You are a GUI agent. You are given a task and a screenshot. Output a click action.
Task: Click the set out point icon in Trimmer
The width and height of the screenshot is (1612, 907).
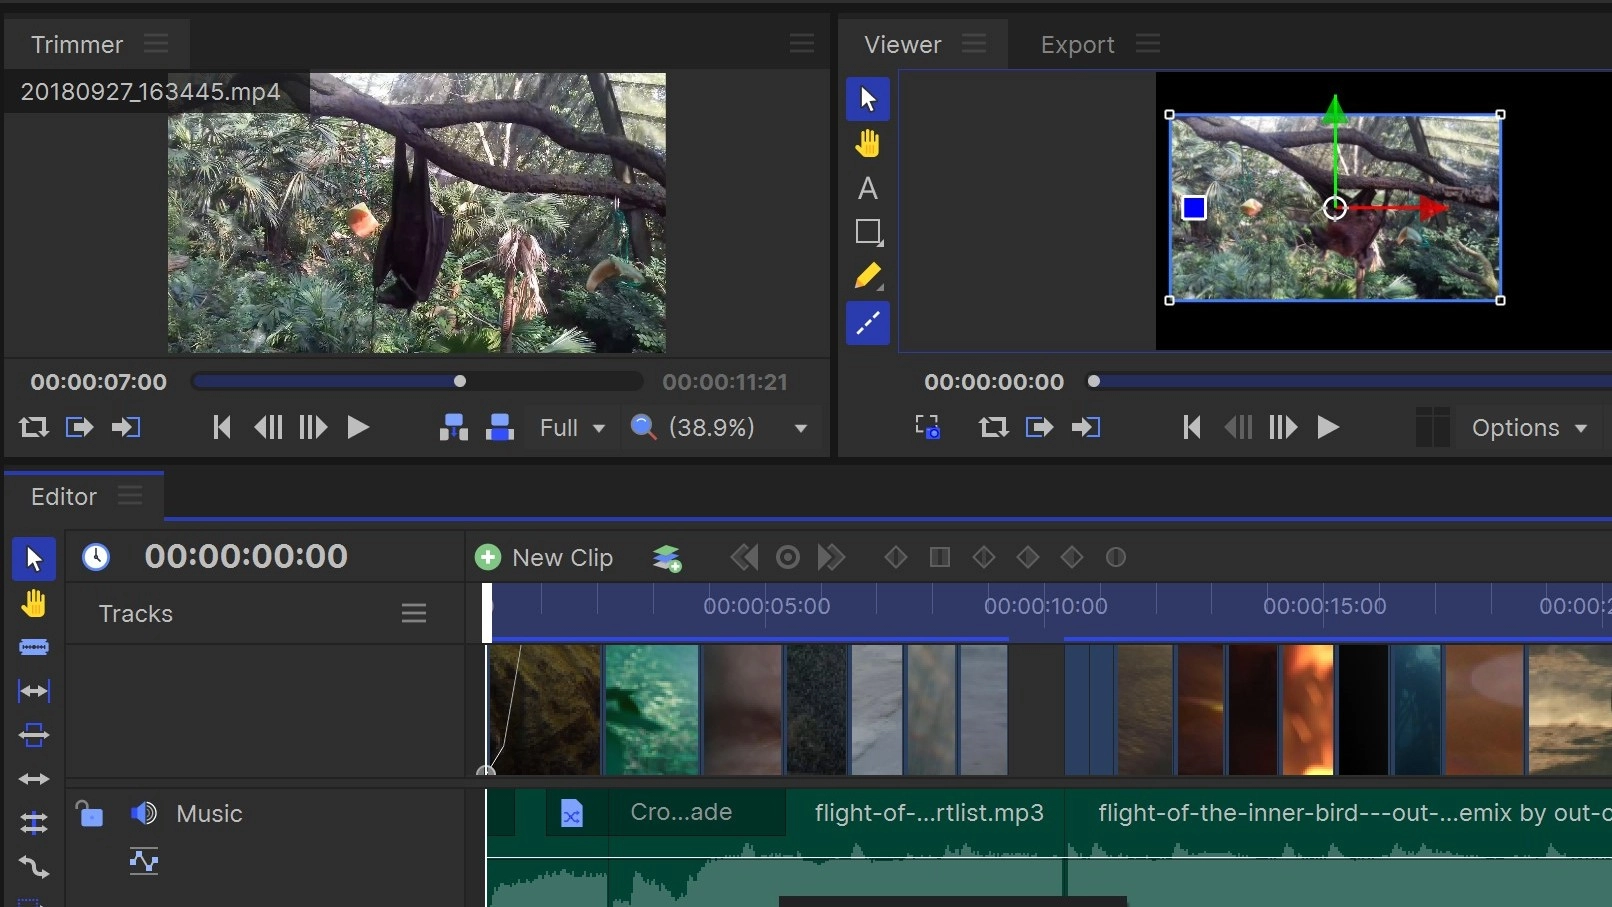coord(126,428)
